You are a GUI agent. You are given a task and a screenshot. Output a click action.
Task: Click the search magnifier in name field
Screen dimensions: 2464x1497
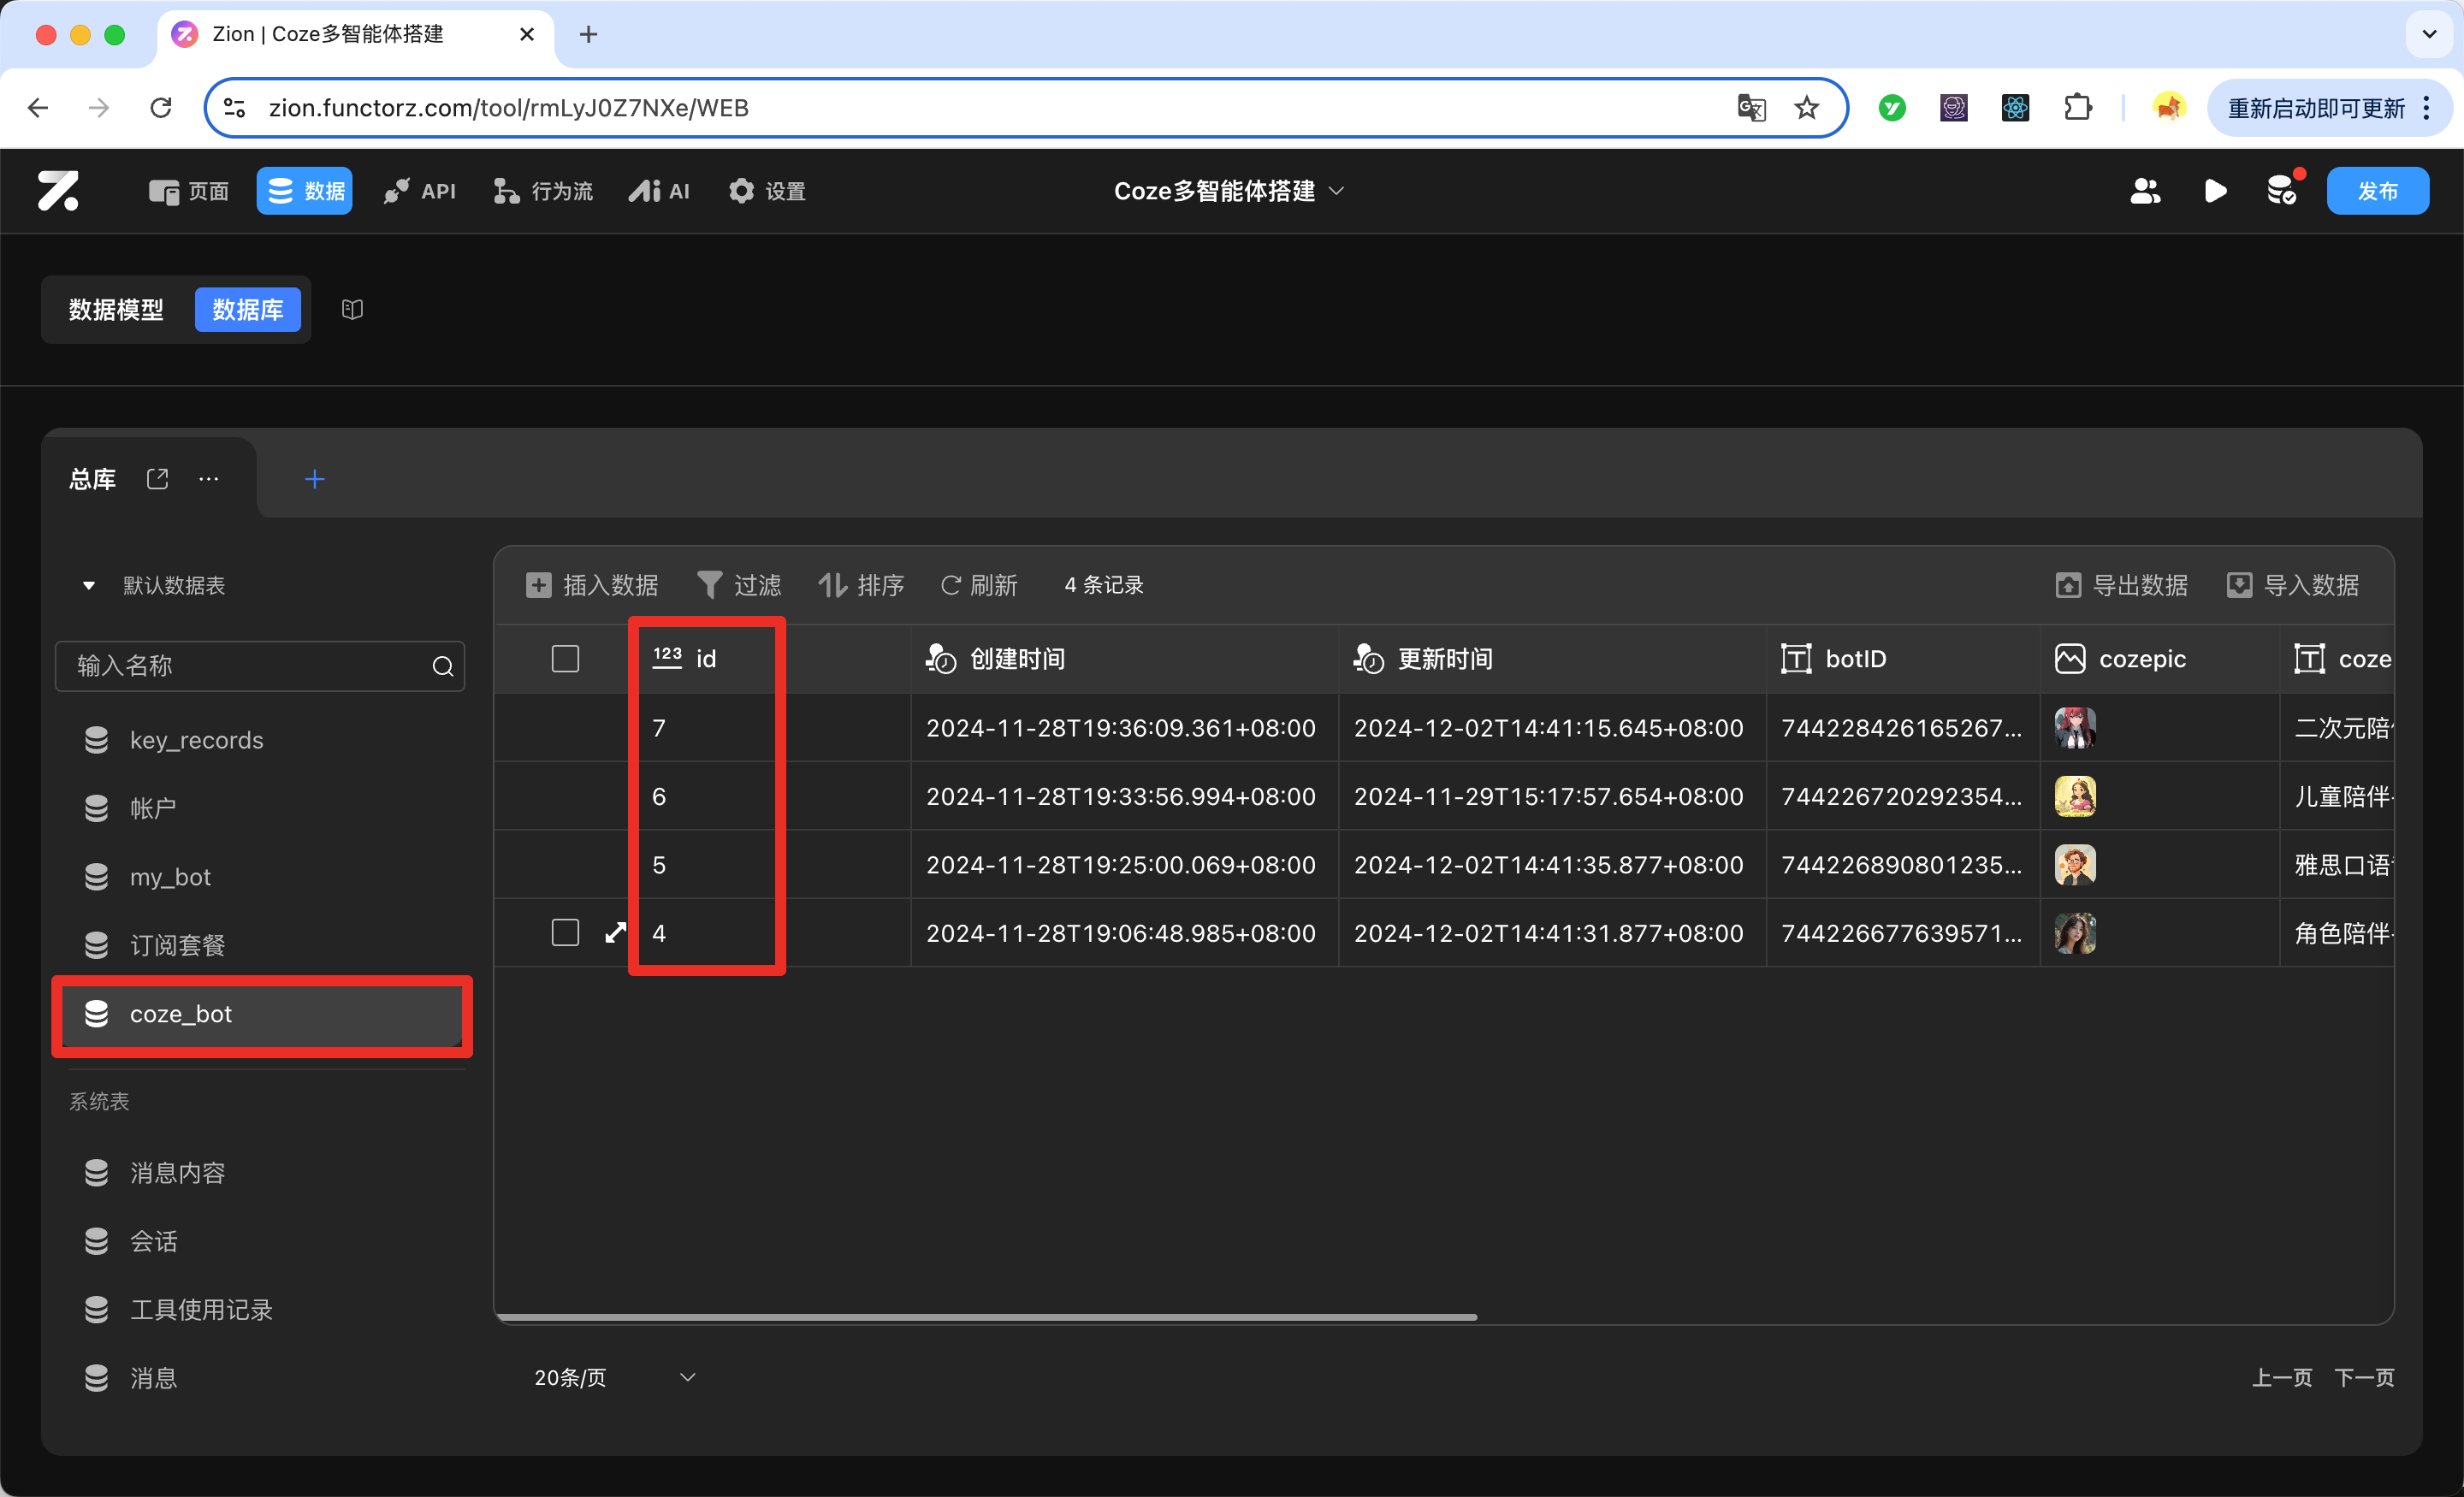pos(443,666)
